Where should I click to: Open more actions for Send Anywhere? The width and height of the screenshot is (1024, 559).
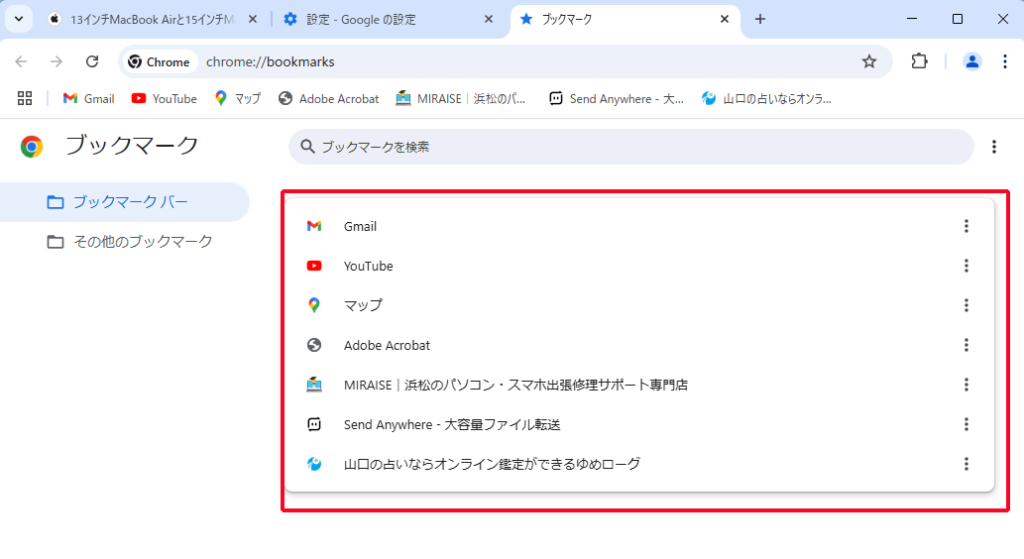[966, 424]
